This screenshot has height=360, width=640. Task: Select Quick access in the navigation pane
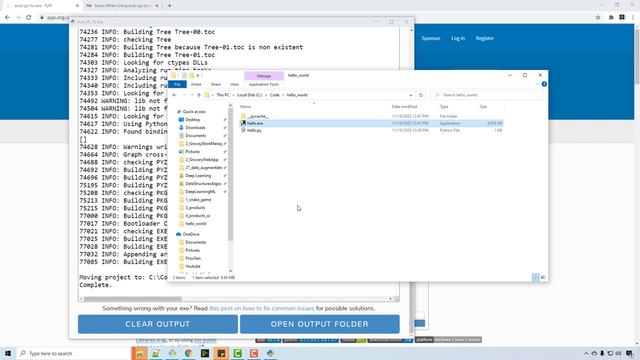pyautogui.click(x=194, y=112)
